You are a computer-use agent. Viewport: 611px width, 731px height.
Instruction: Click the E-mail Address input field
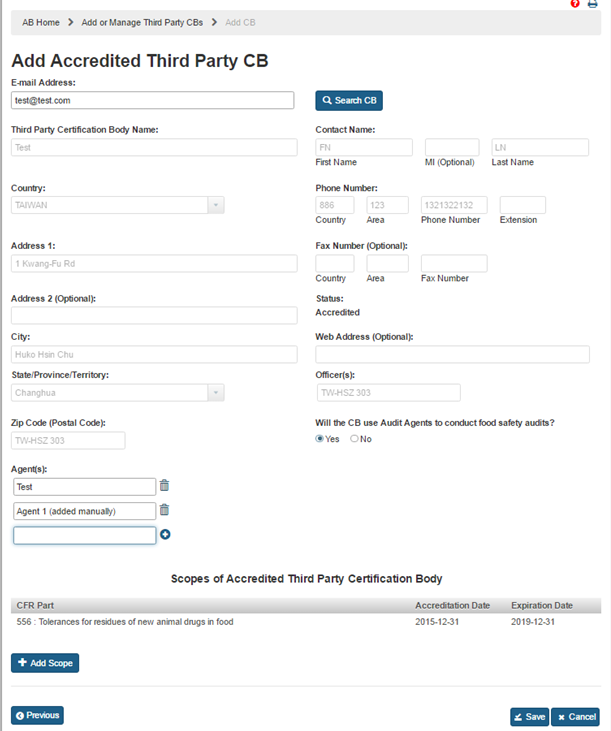point(153,100)
